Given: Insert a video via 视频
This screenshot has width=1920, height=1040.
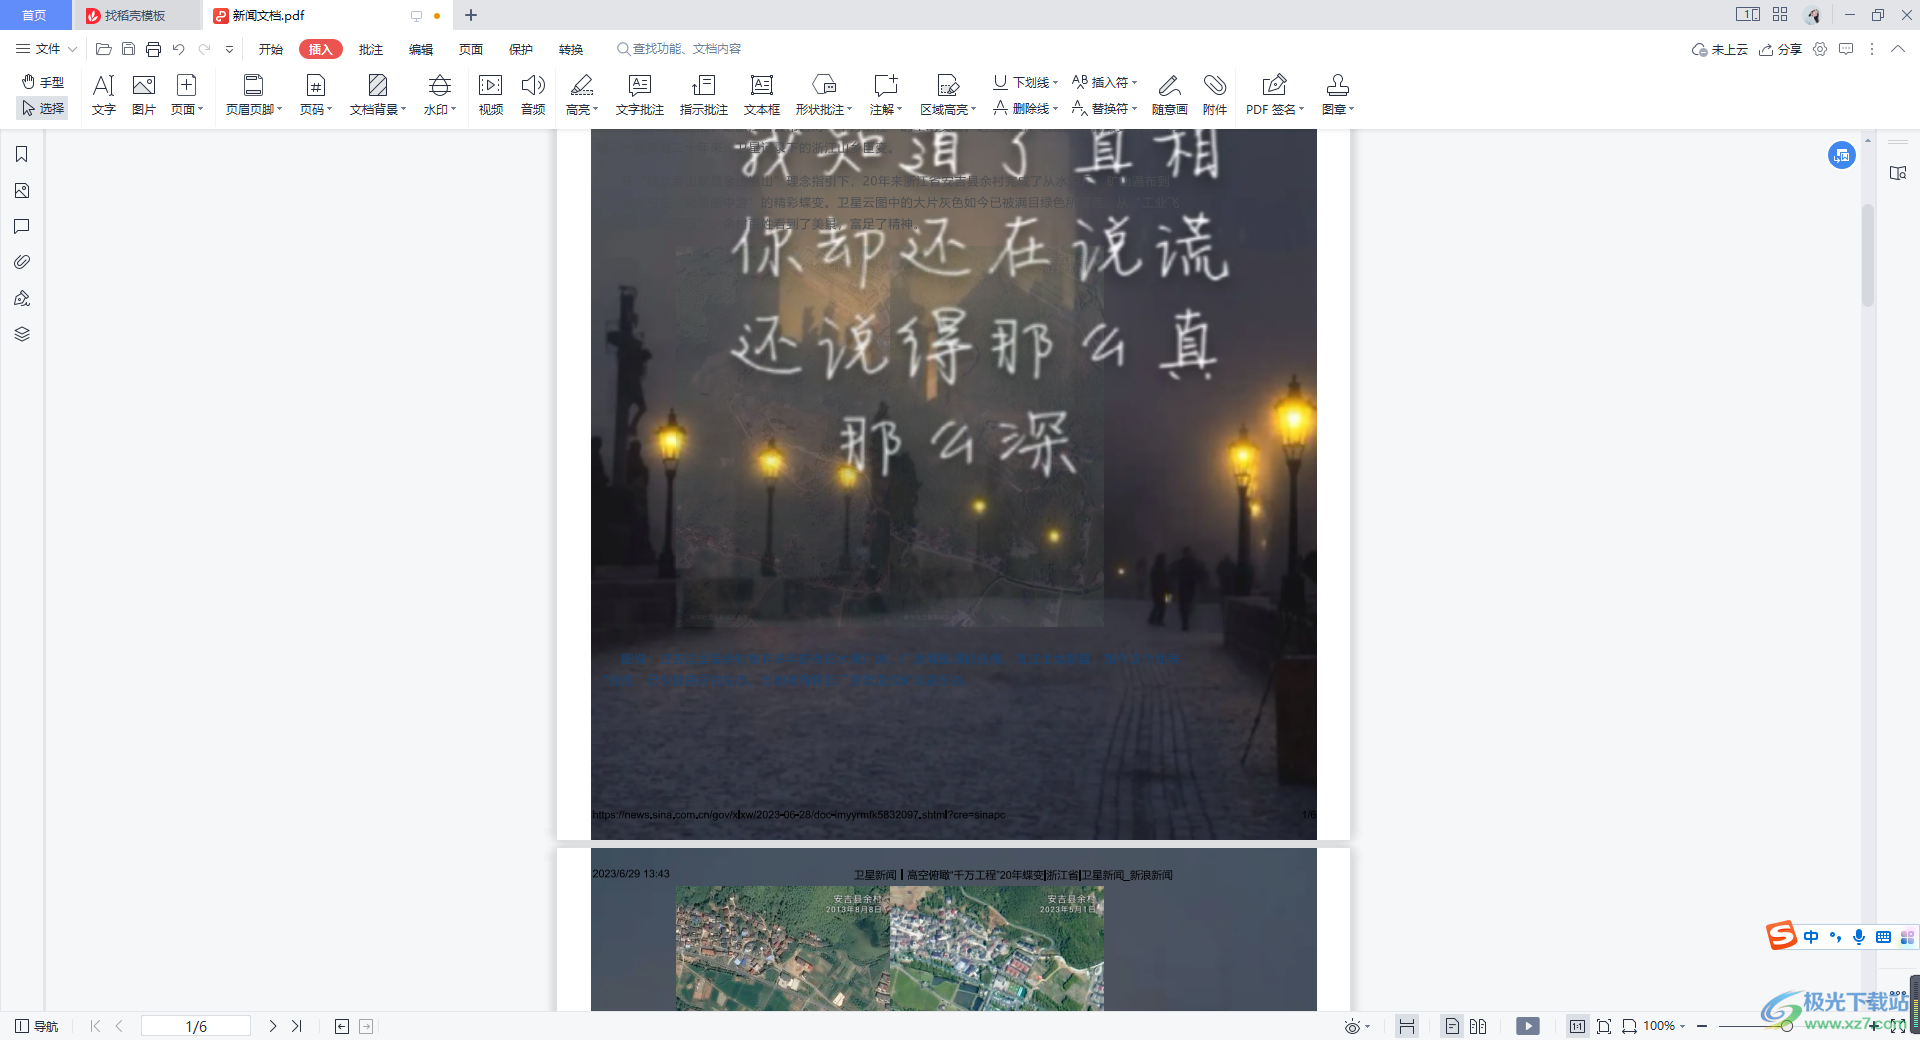Looking at the screenshot, I should (491, 95).
